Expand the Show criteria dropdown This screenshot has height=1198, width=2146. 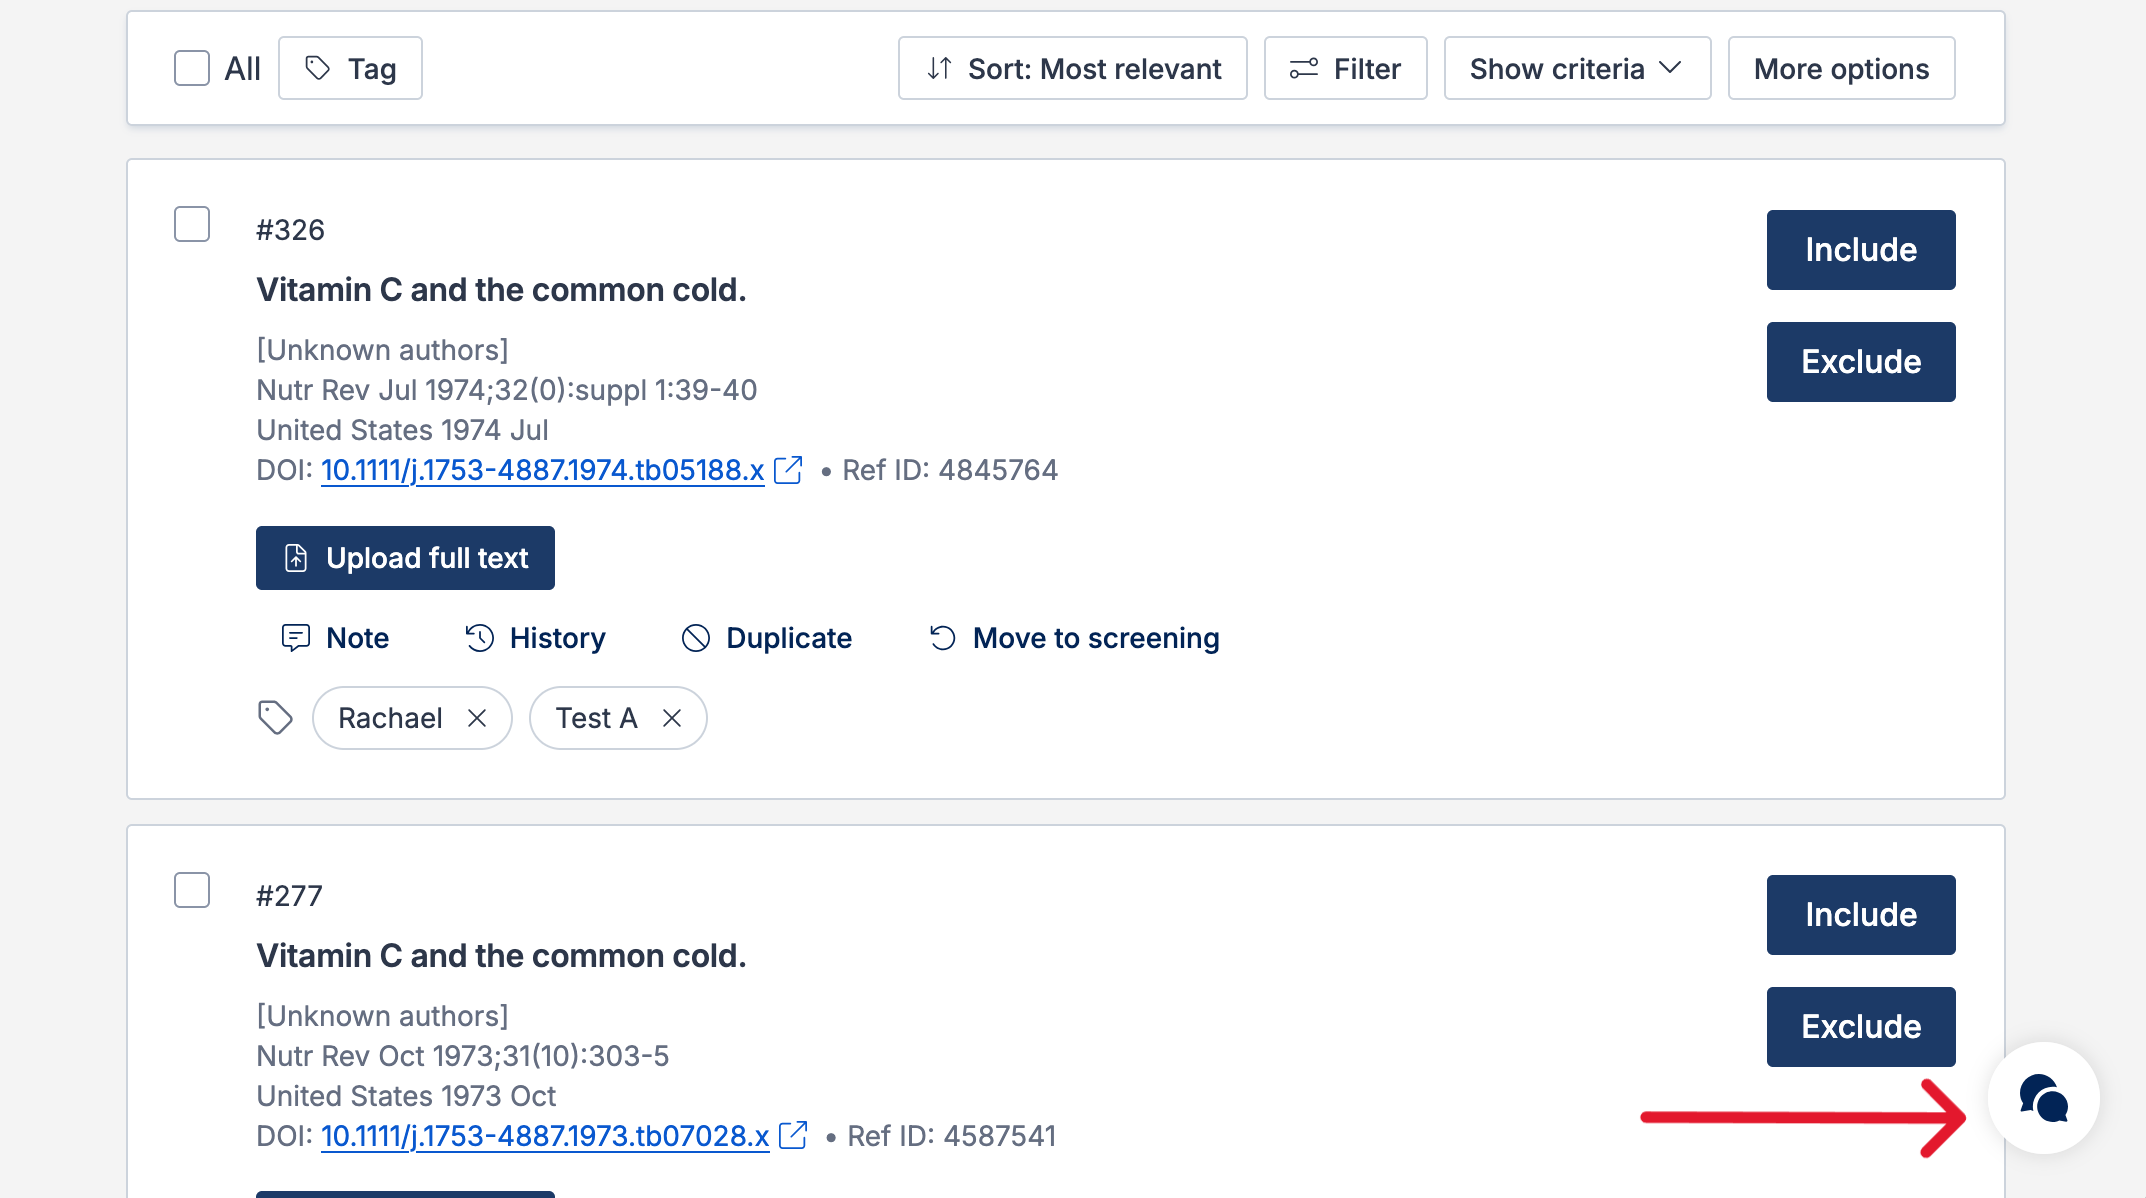coord(1576,69)
